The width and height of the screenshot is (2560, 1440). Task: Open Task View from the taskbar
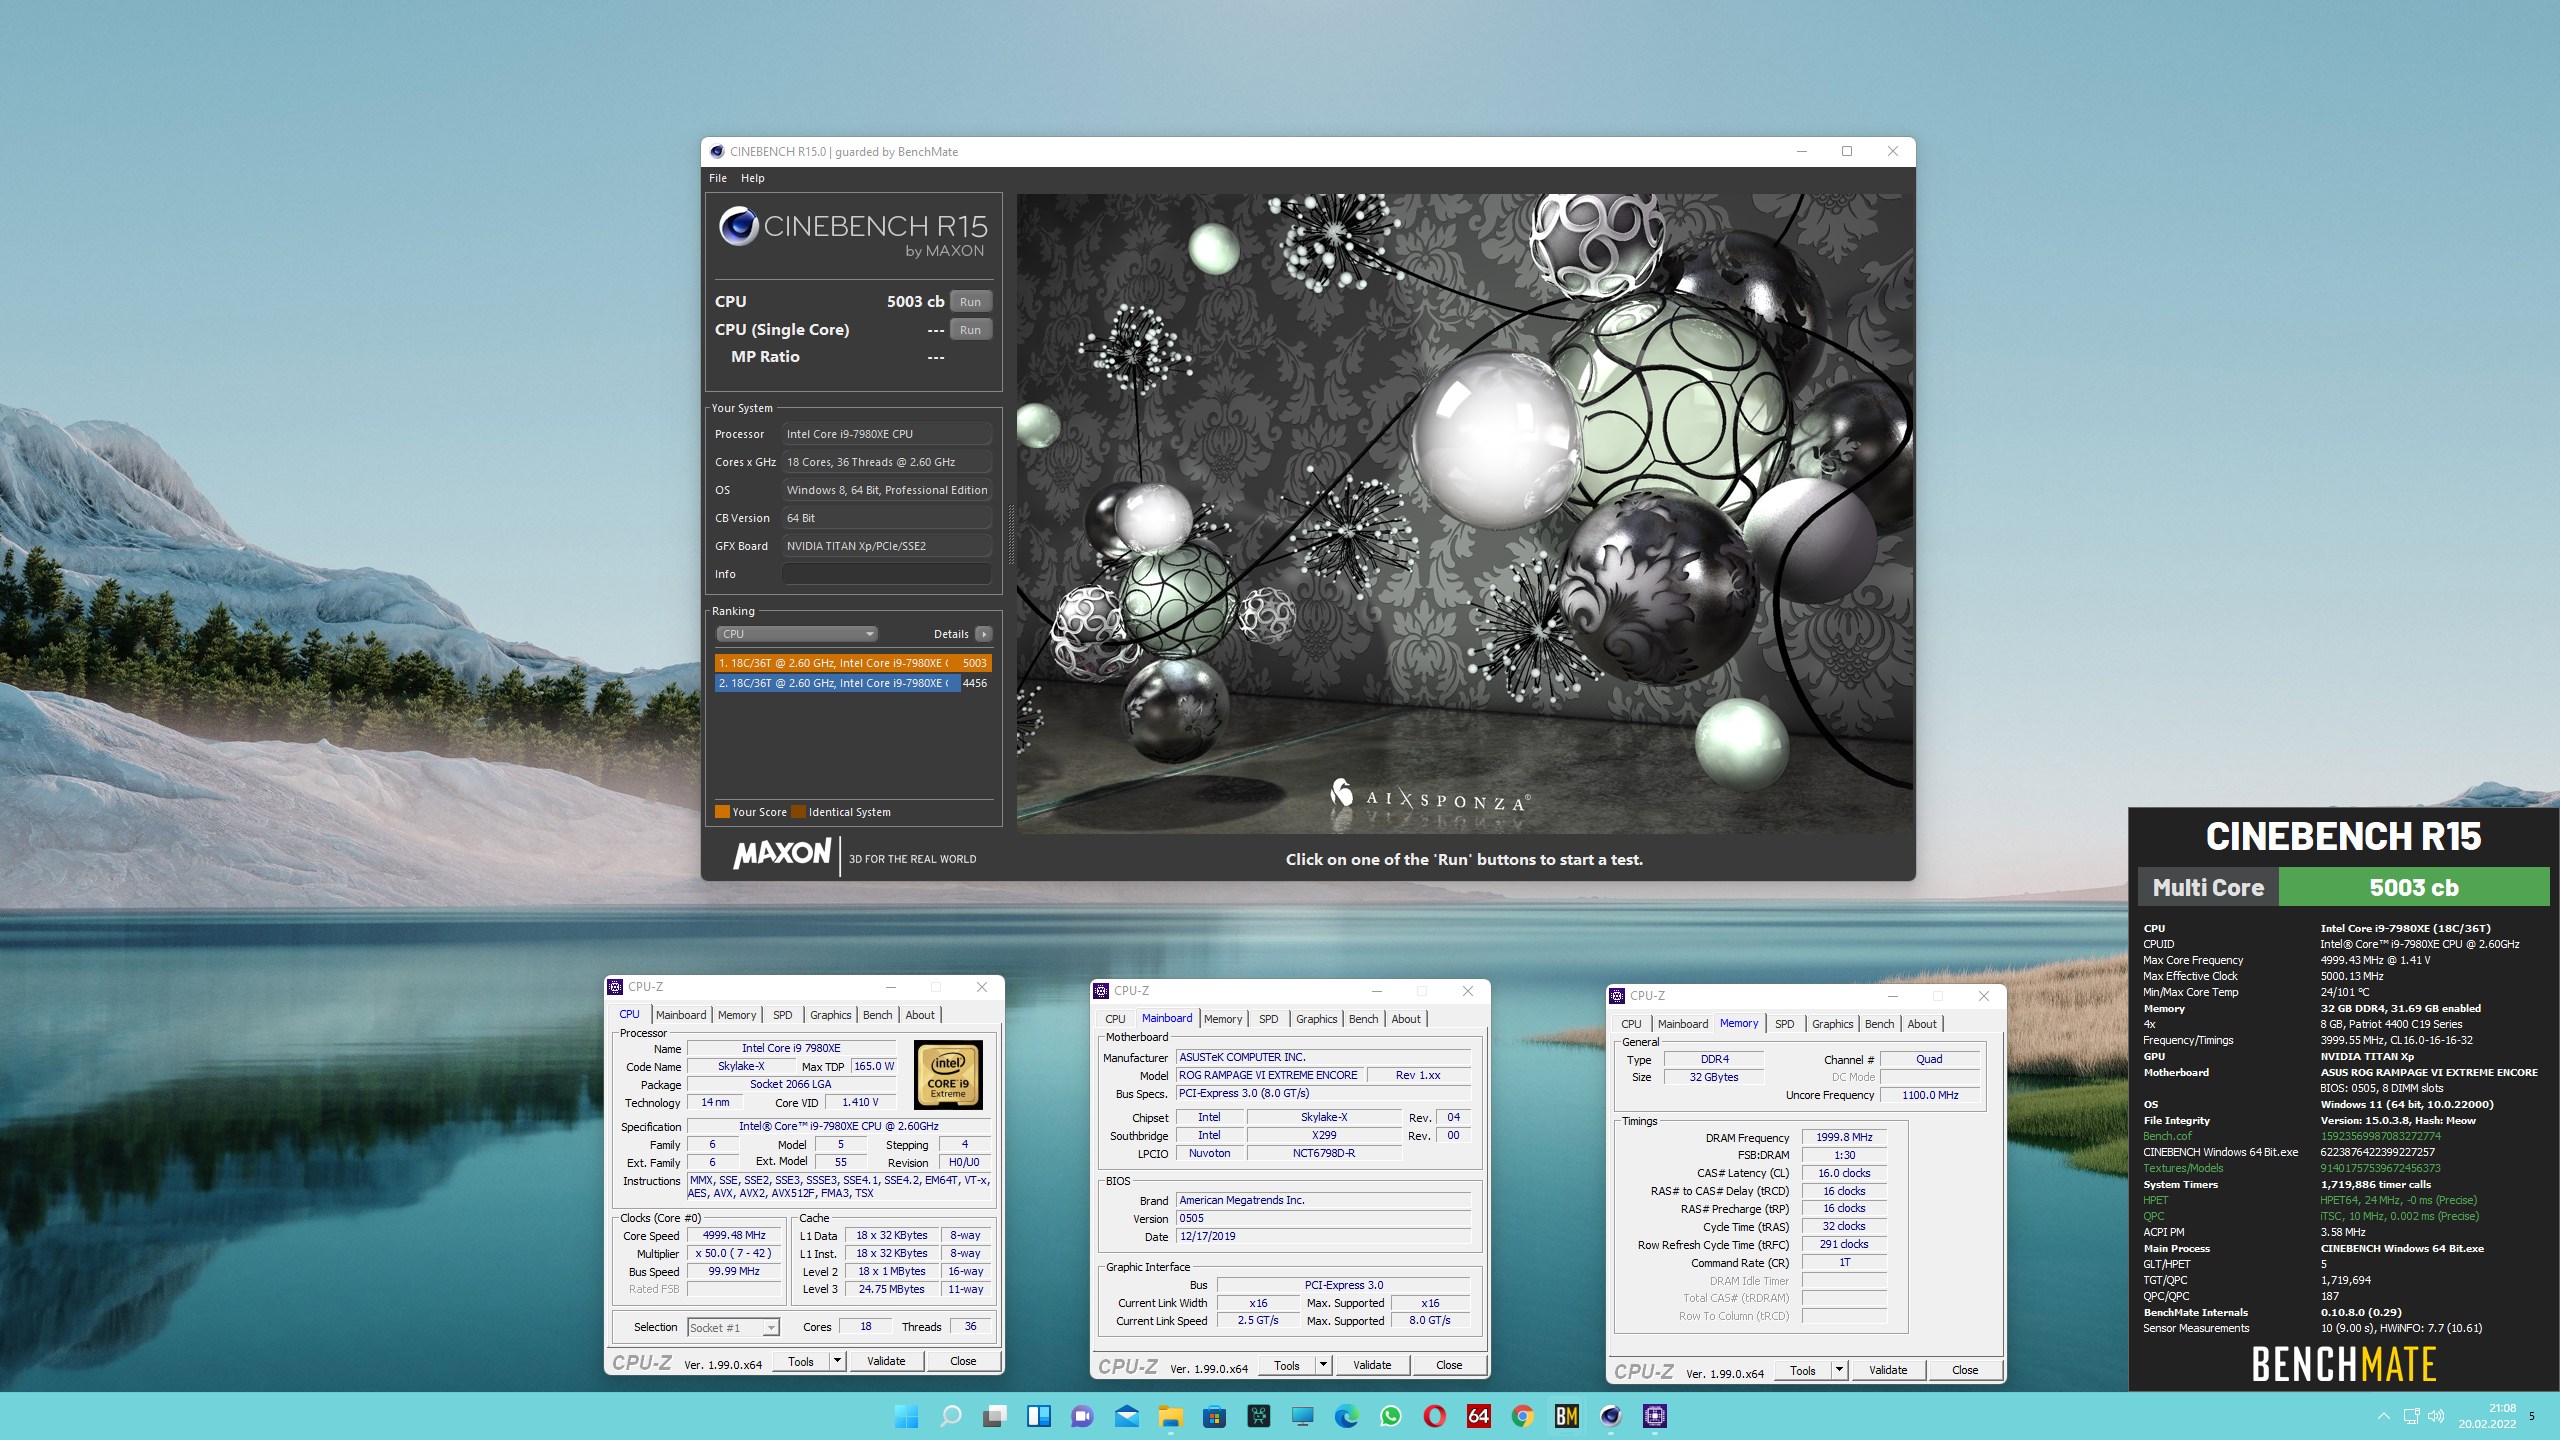click(994, 1416)
